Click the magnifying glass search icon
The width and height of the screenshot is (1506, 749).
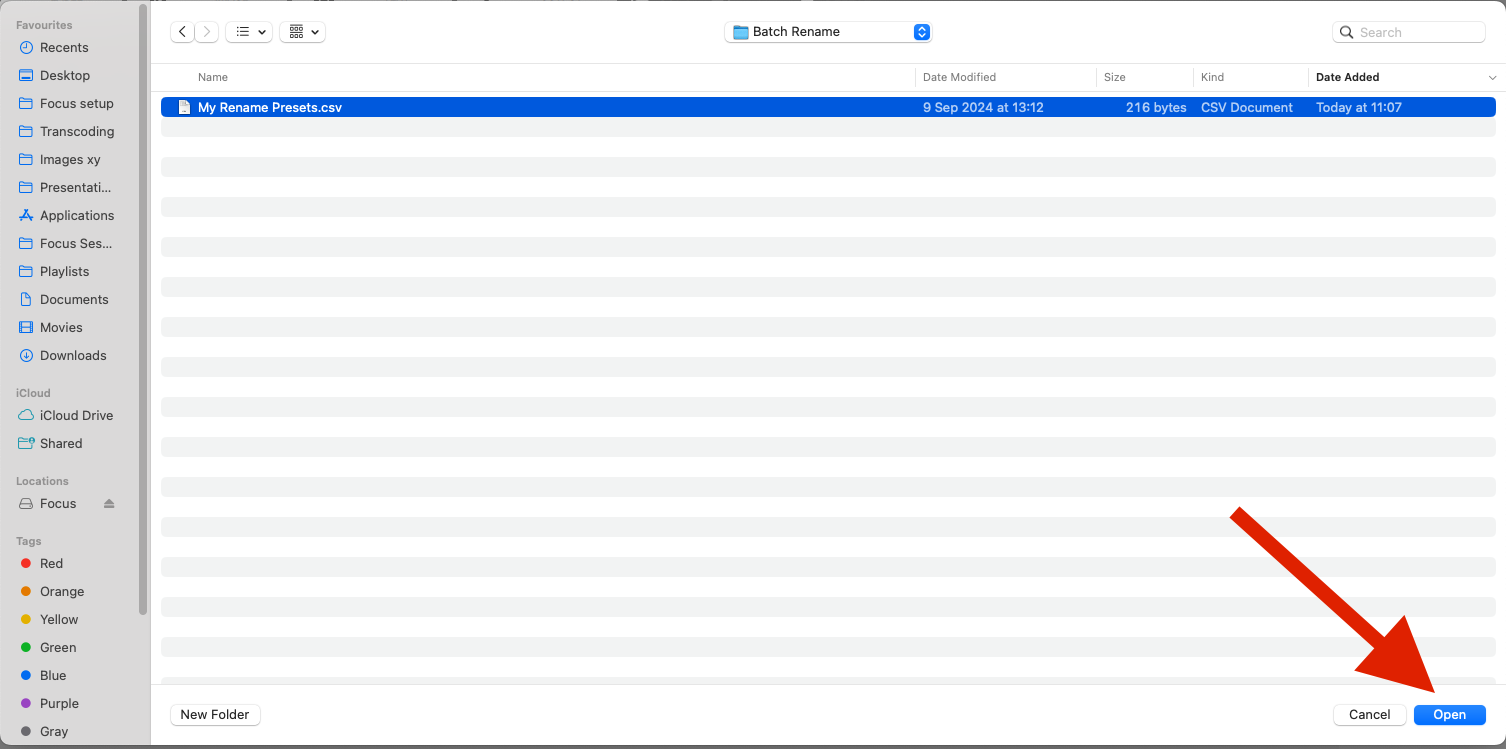(x=1347, y=32)
